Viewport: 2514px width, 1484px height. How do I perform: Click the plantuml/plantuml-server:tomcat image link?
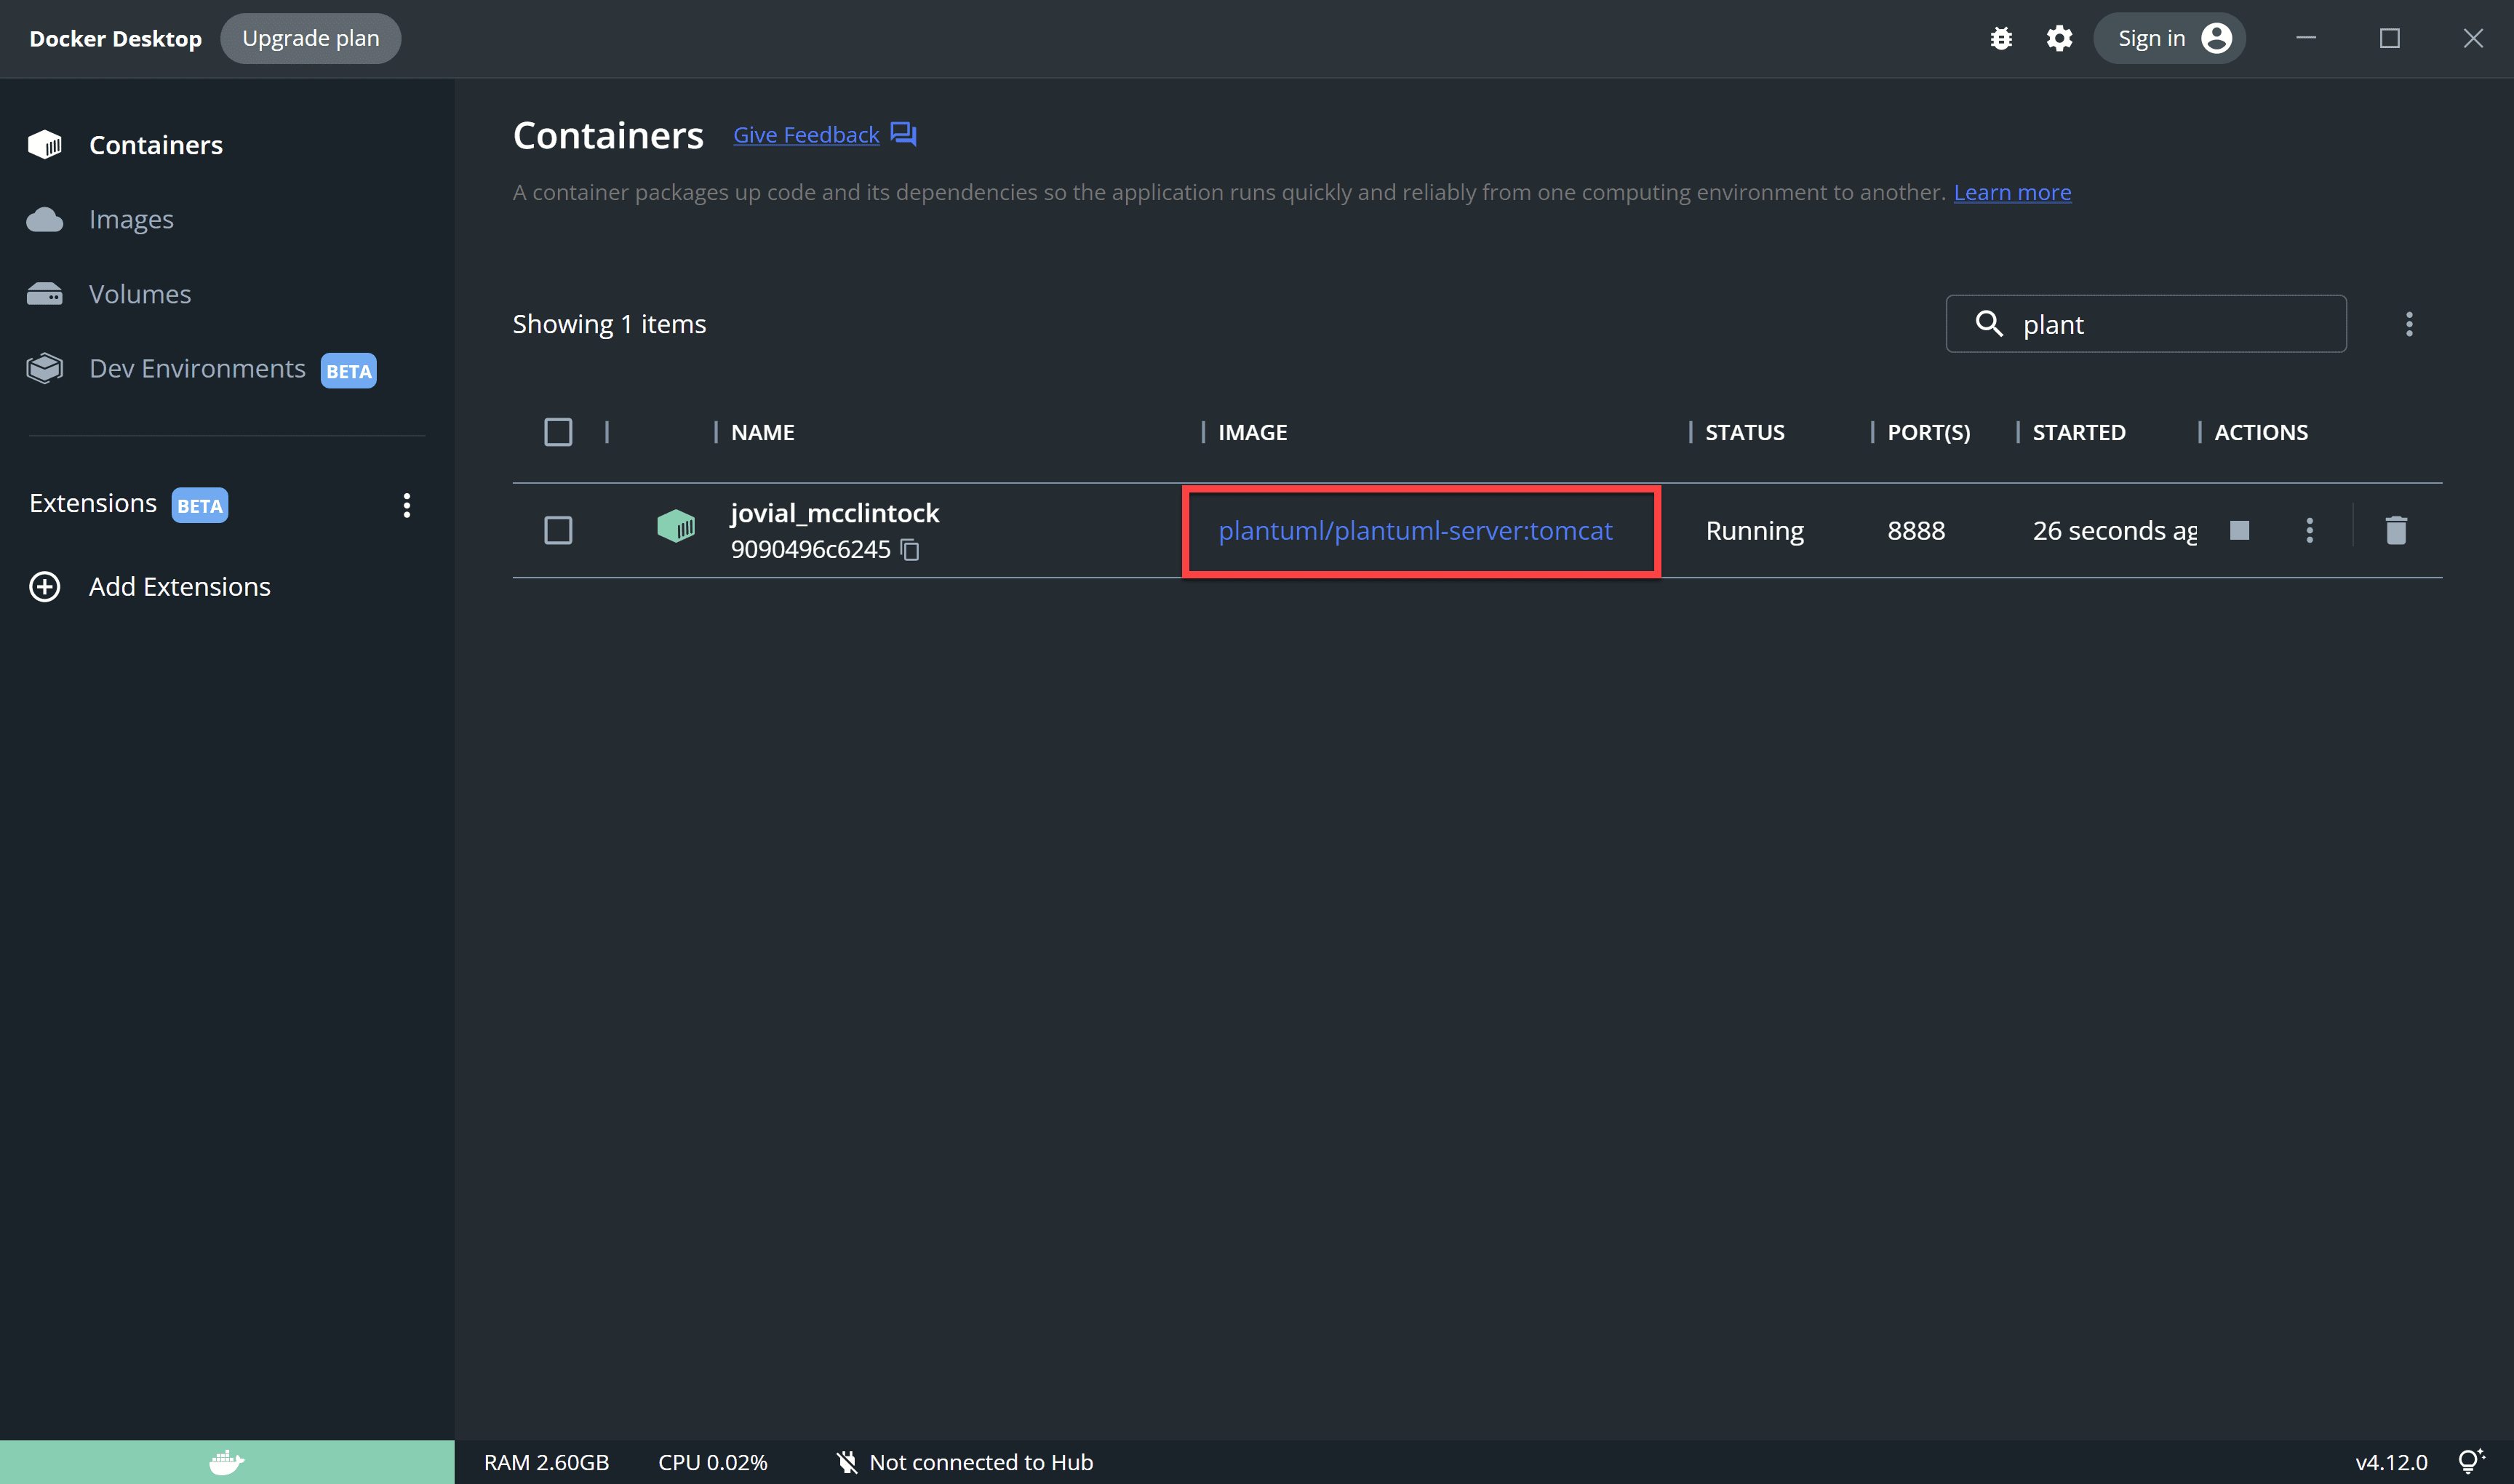pos(1415,528)
